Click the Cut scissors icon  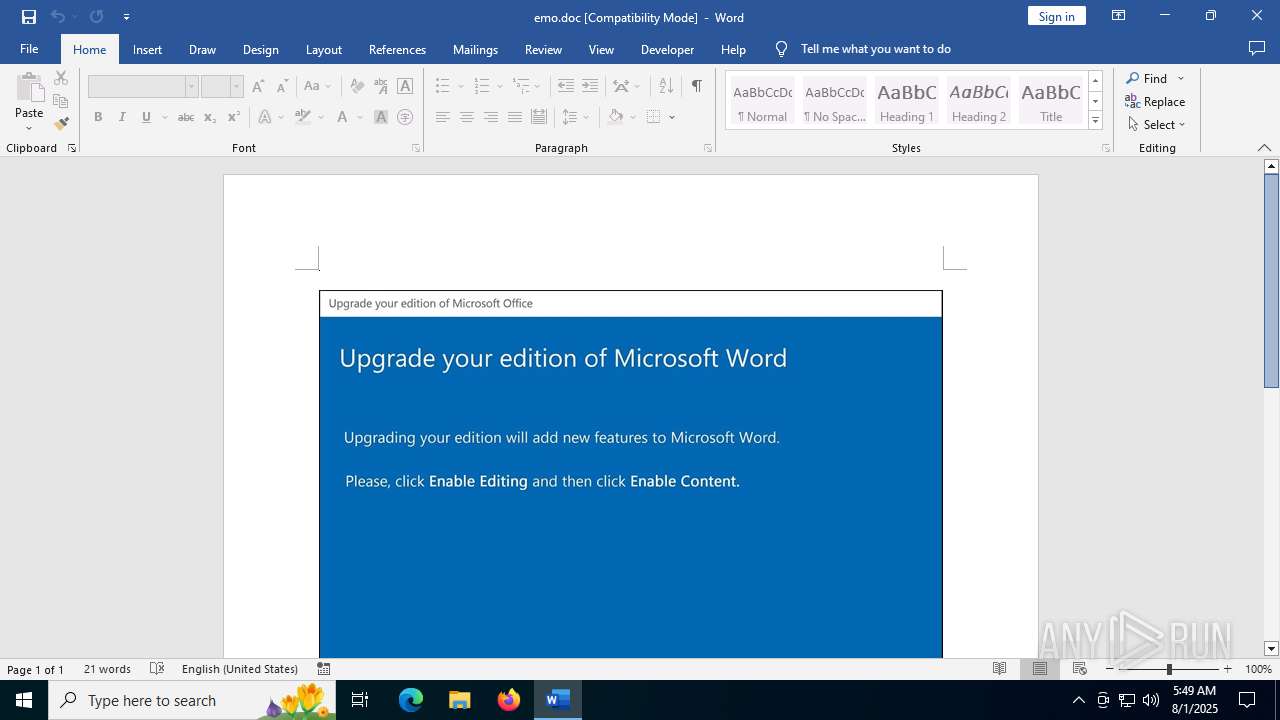(x=61, y=78)
